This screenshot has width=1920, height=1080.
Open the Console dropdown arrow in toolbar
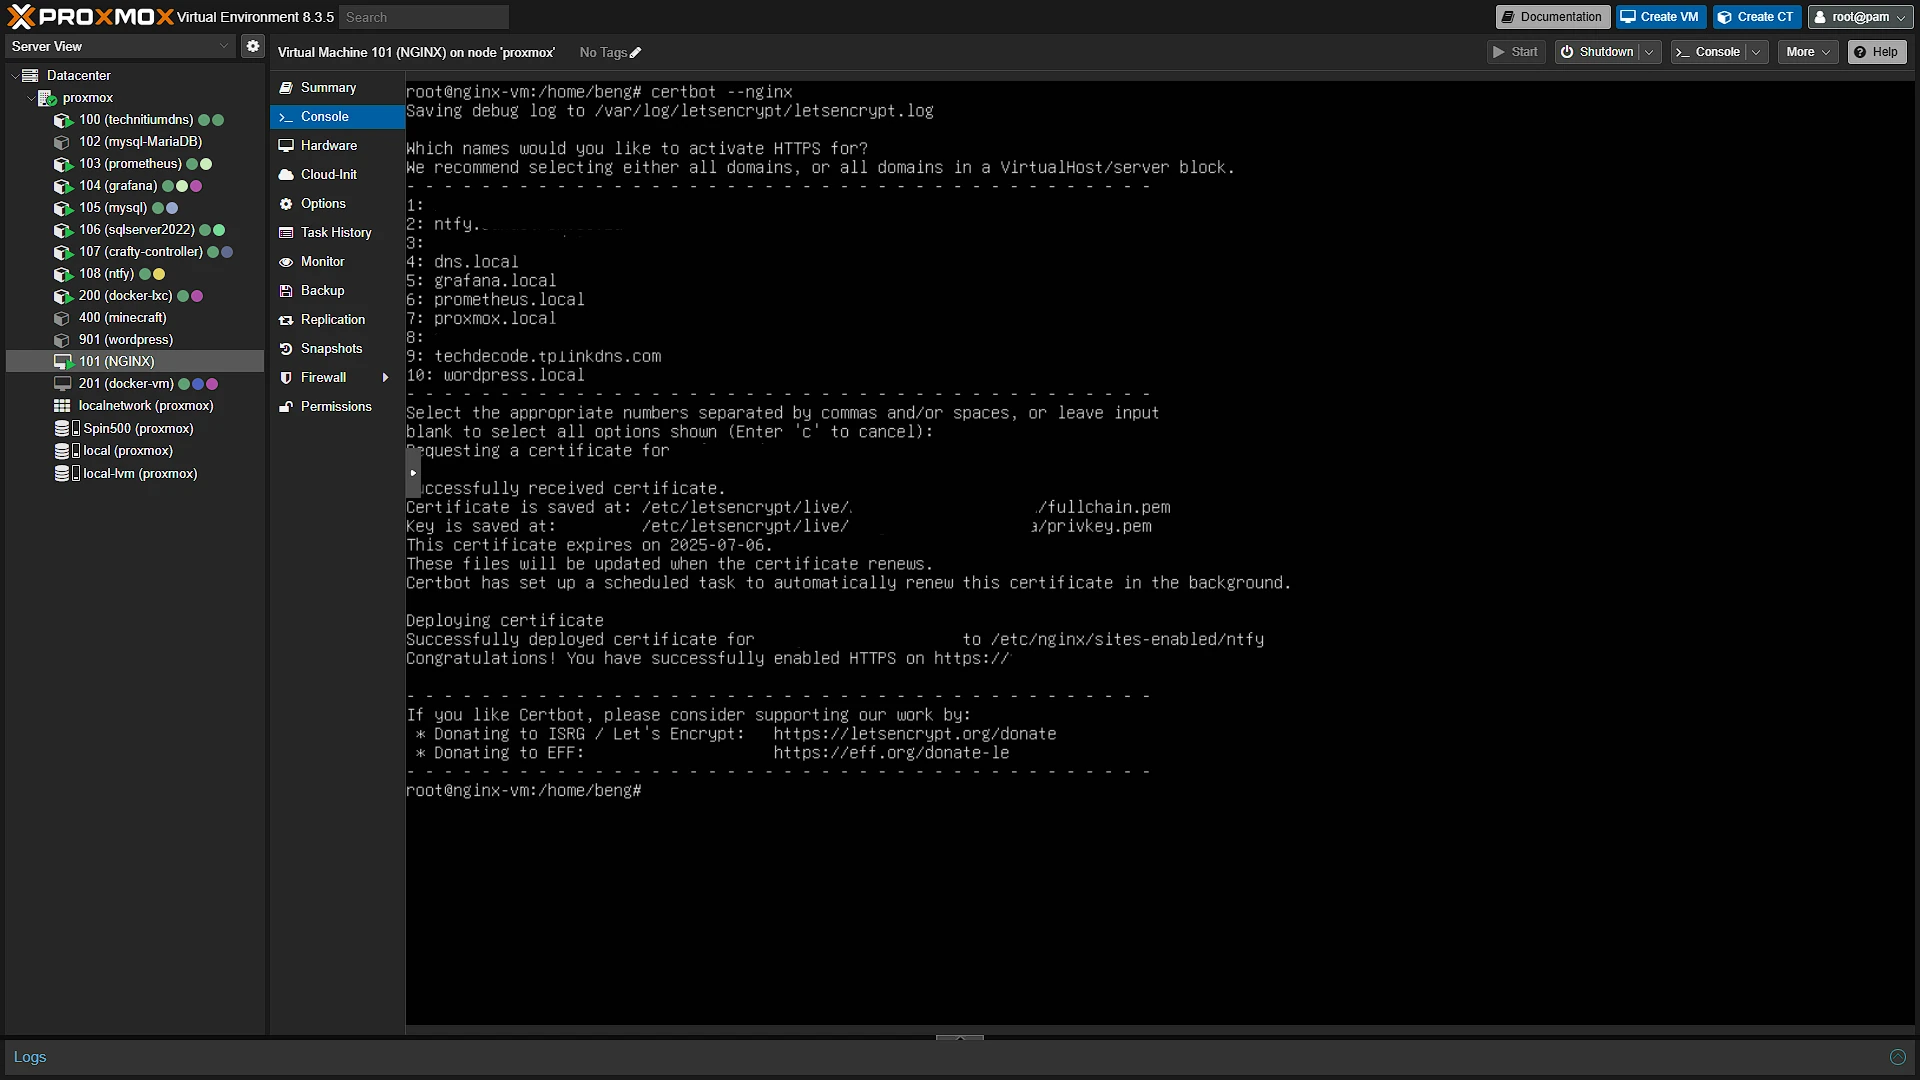tap(1756, 52)
